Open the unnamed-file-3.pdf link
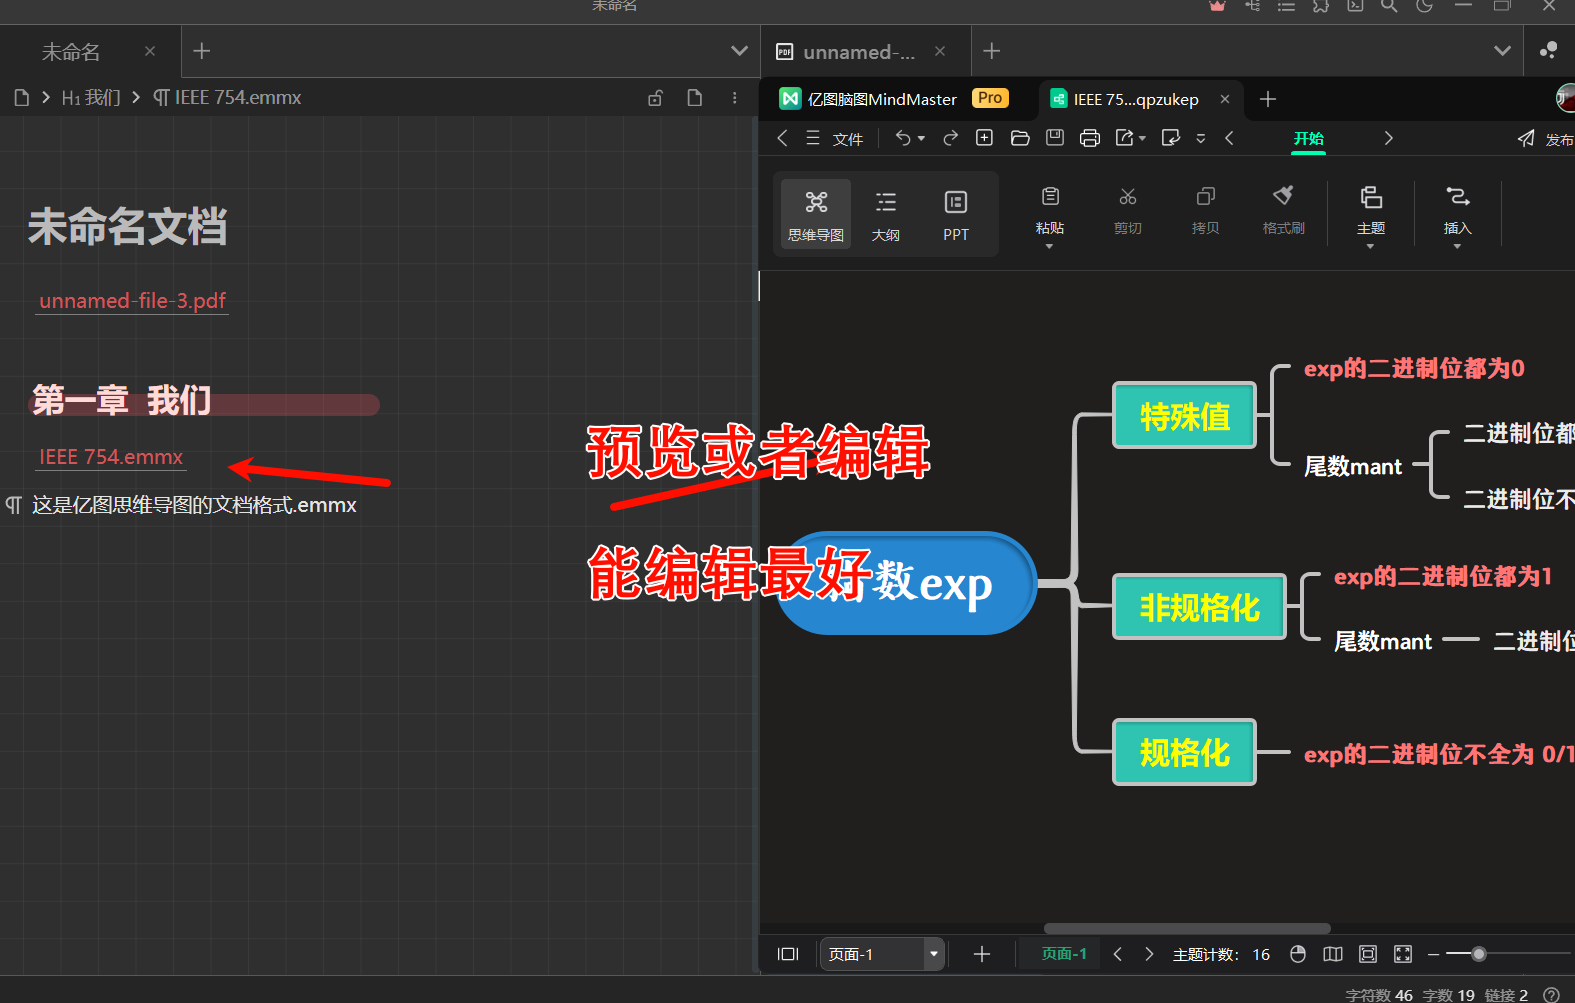Image resolution: width=1575 pixels, height=1003 pixels. tap(132, 300)
